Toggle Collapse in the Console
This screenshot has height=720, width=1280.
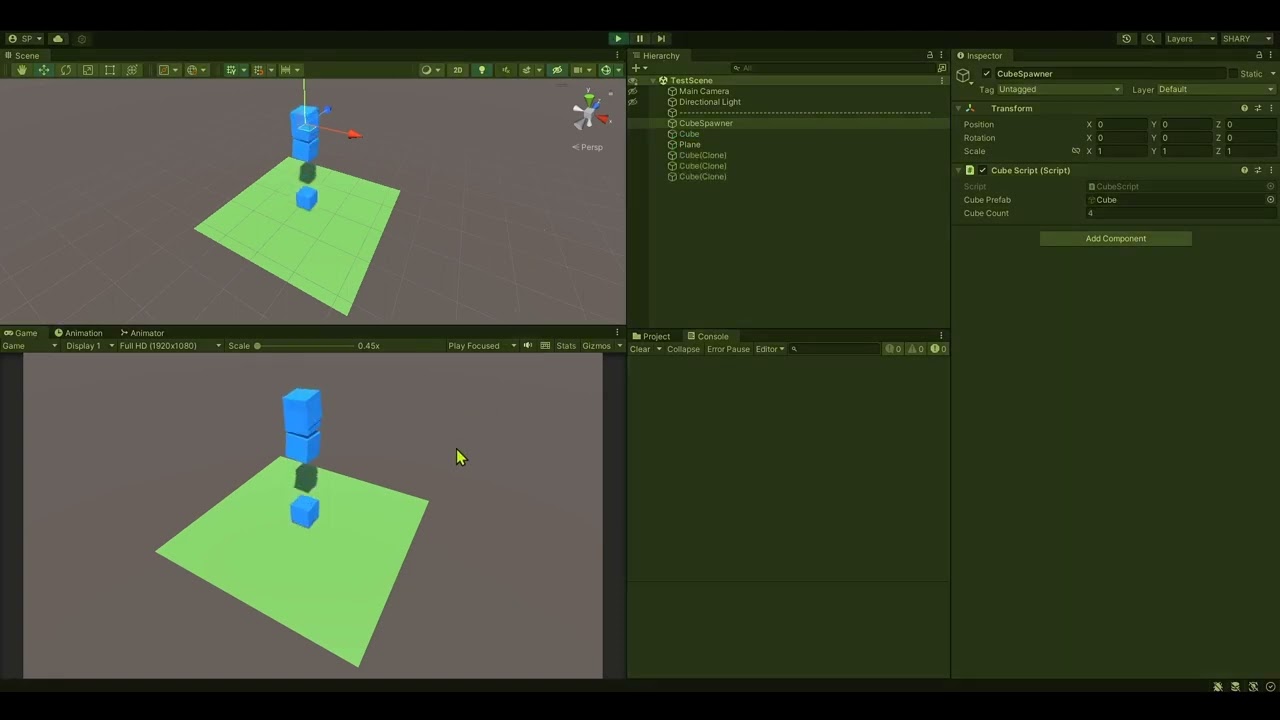(x=683, y=349)
